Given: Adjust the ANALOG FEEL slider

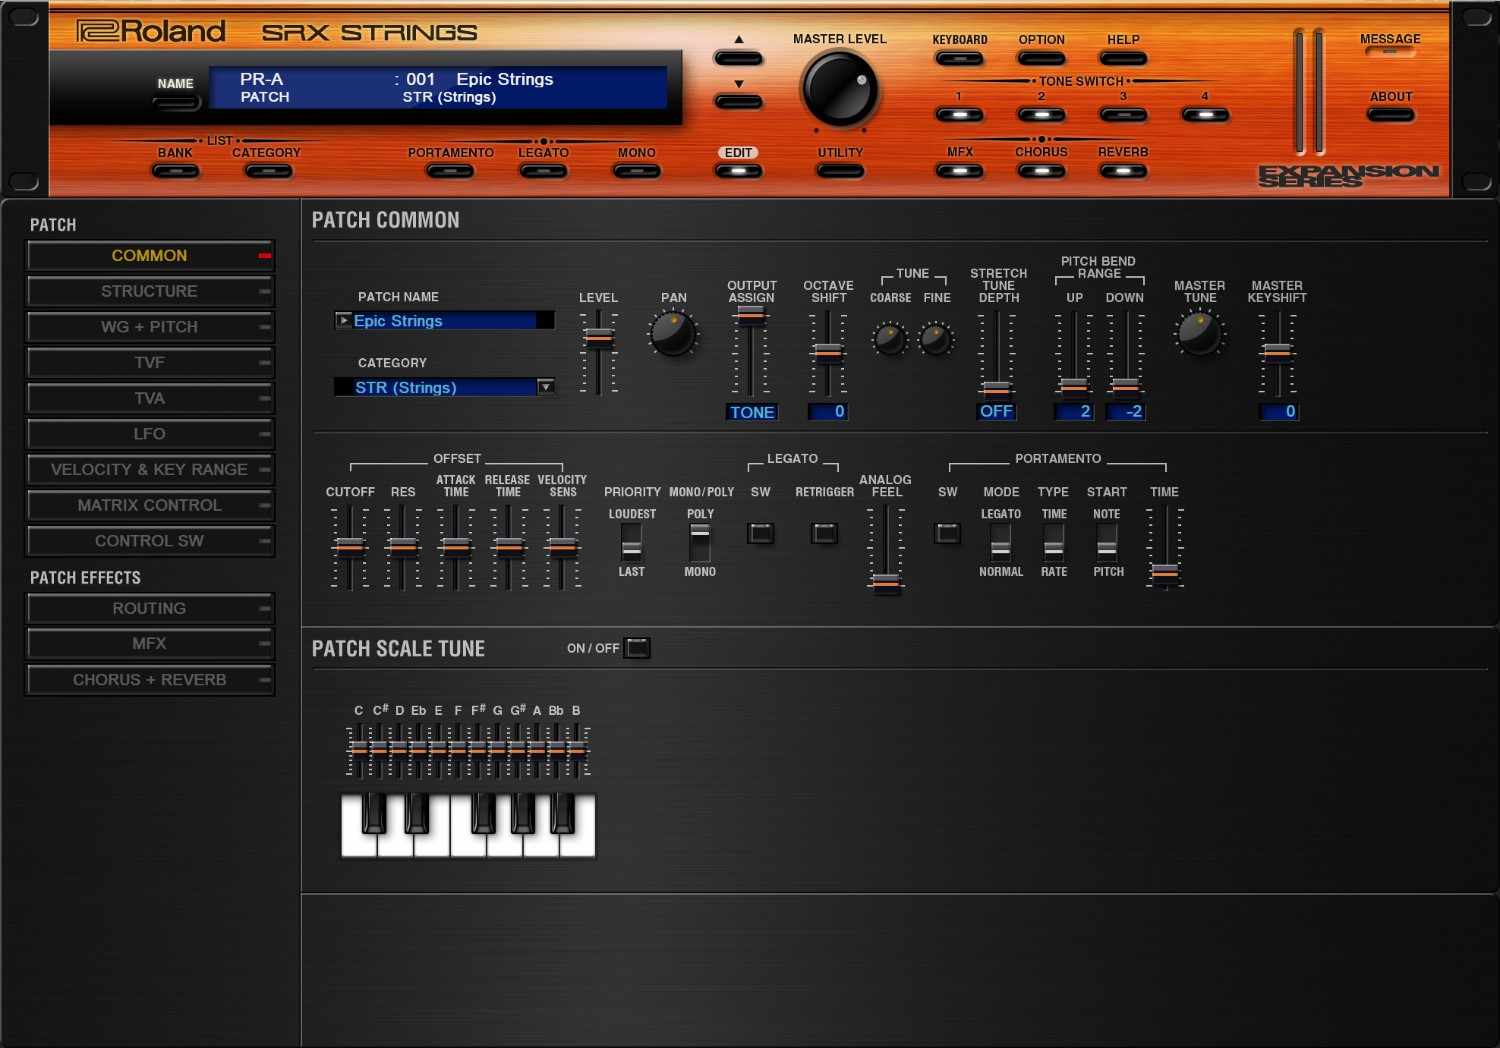Looking at the screenshot, I should tap(885, 580).
